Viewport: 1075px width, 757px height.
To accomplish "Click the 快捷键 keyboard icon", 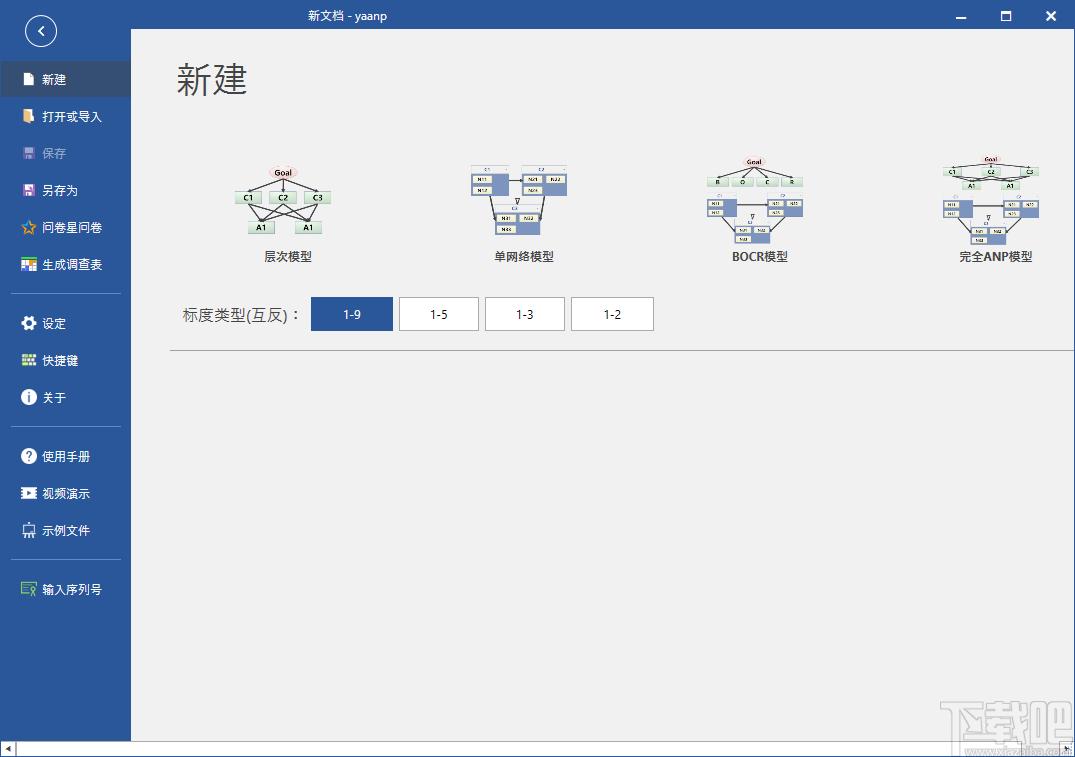I will (x=28, y=360).
